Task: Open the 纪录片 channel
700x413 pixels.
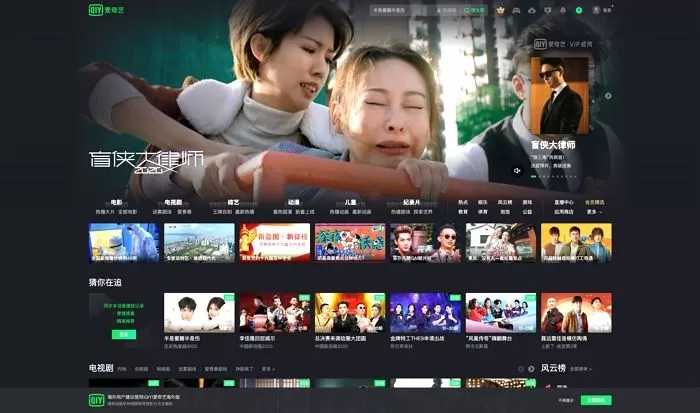Action: click(412, 202)
